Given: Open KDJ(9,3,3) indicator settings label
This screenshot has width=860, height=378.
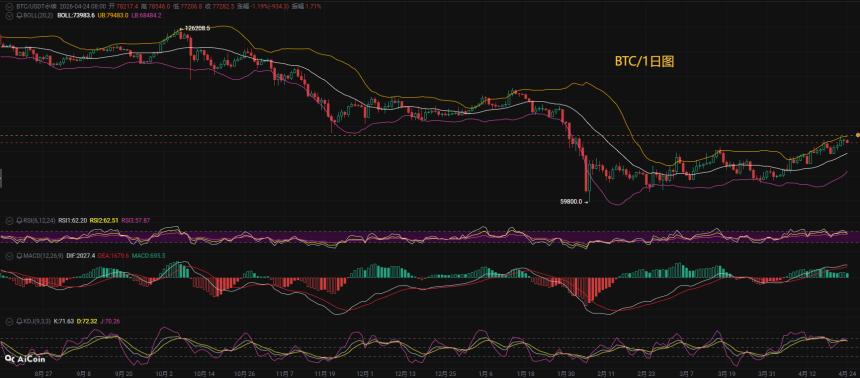Looking at the screenshot, I should click(36, 320).
